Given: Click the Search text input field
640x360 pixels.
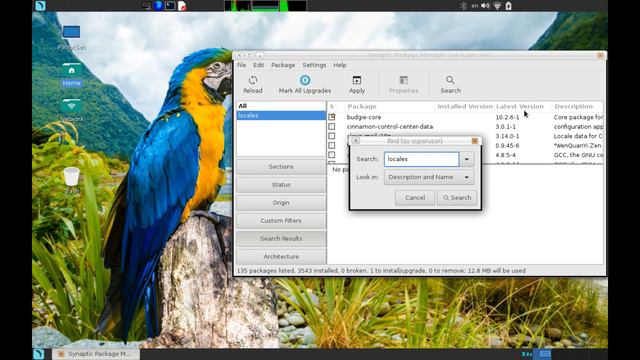Looking at the screenshot, I should [x=422, y=159].
